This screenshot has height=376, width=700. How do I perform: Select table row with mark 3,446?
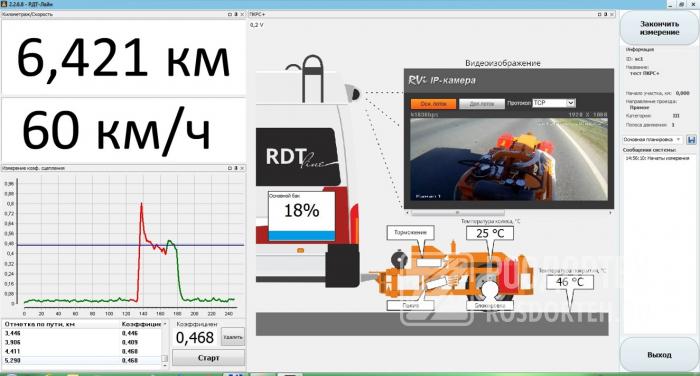(x=81, y=333)
